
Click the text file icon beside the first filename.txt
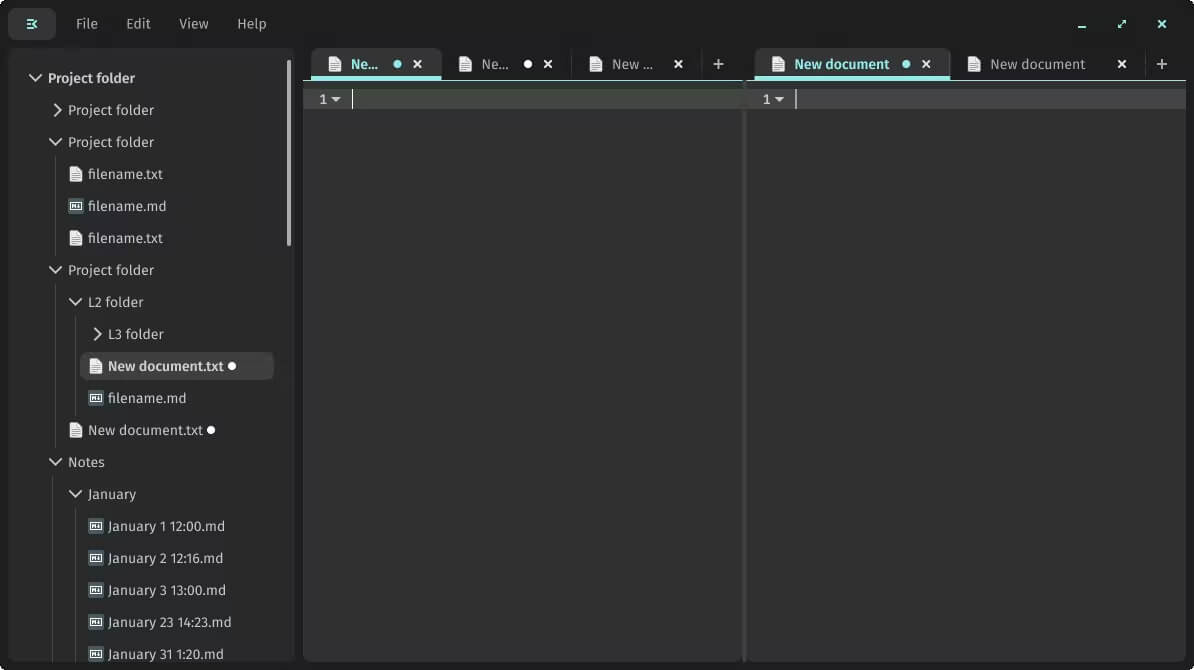point(76,173)
